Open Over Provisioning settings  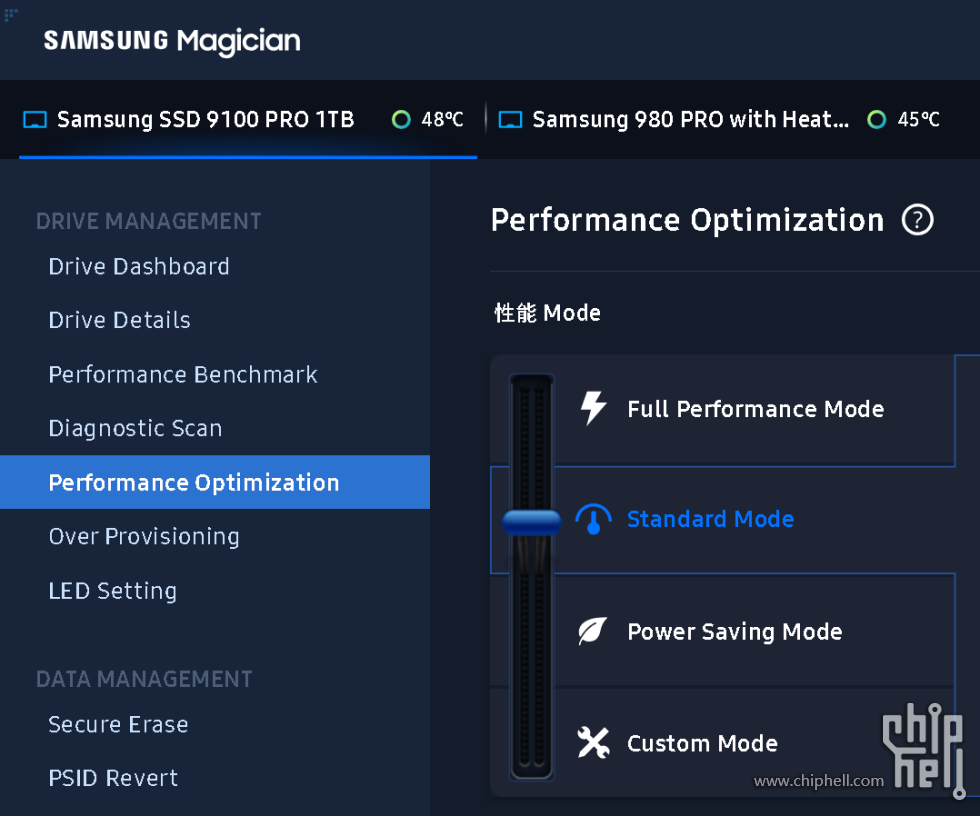(144, 537)
